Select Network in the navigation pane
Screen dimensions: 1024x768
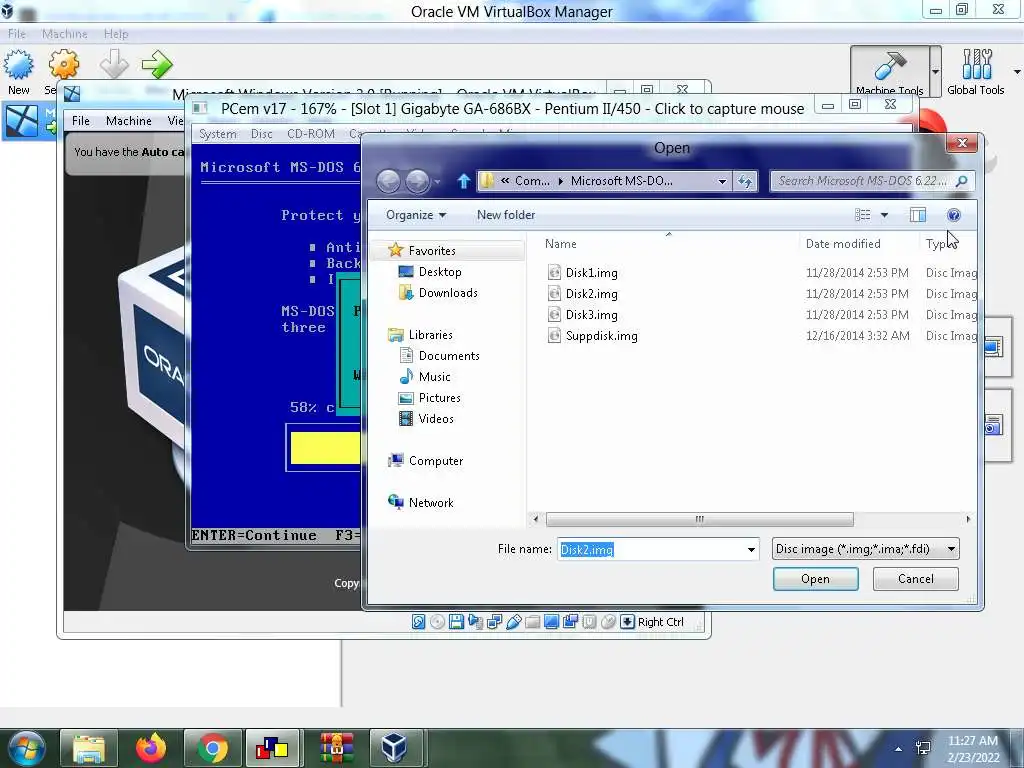[x=430, y=502]
